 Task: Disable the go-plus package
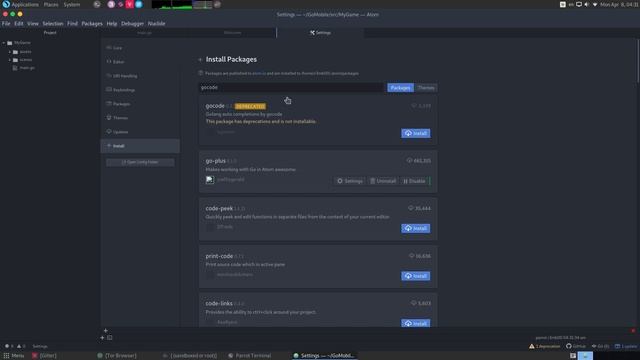click(414, 181)
